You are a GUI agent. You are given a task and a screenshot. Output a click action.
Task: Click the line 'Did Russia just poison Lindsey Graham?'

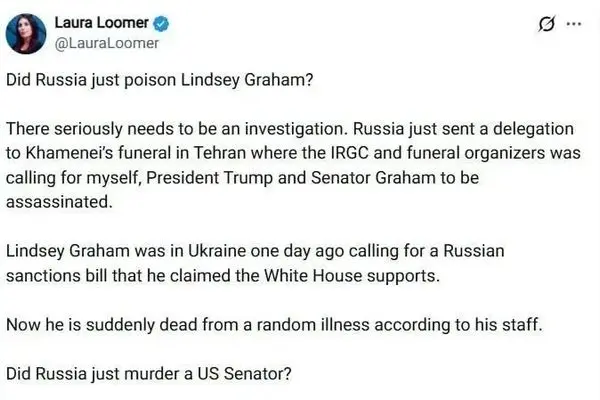[x=160, y=80]
